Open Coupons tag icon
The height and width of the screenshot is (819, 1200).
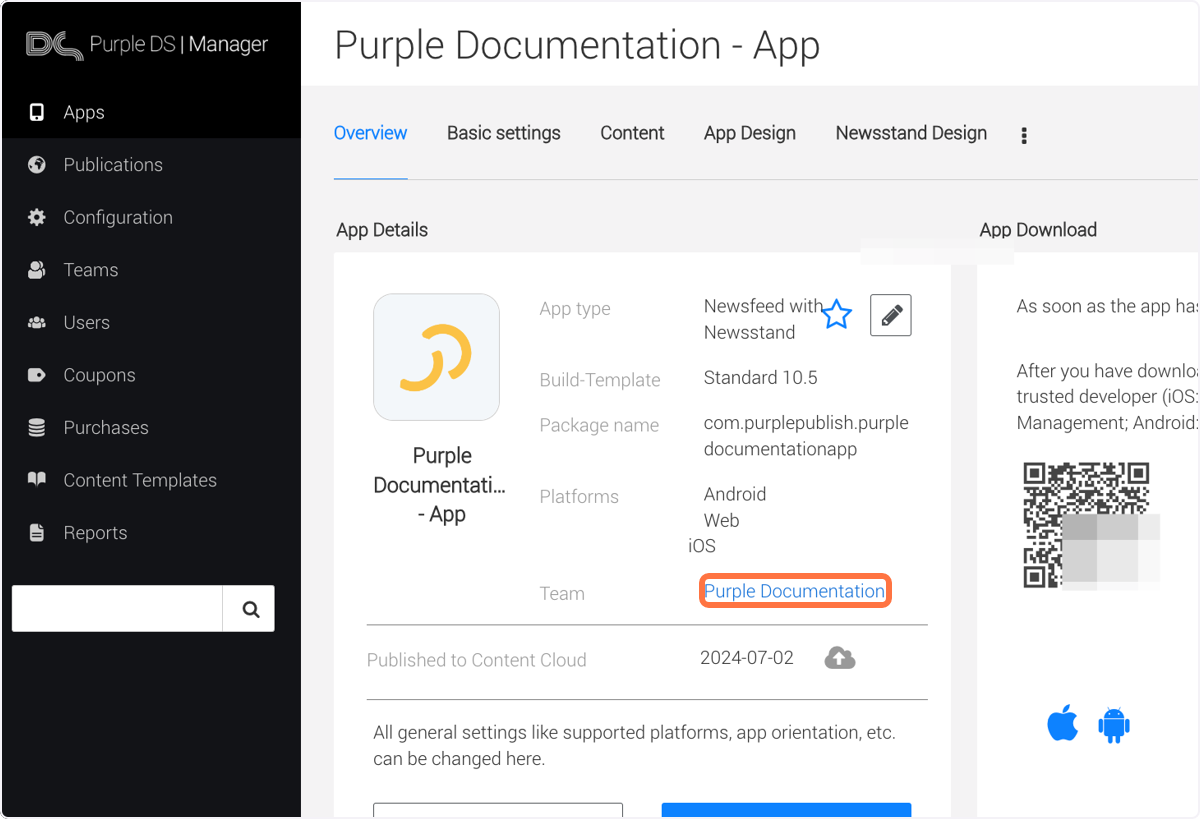pyautogui.click(x=37, y=375)
